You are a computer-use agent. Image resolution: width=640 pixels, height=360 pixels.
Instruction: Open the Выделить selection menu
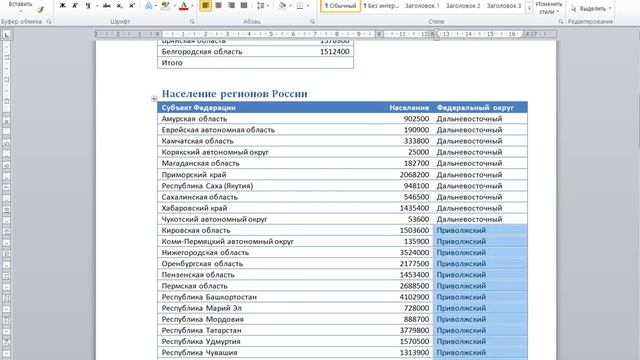591,9
